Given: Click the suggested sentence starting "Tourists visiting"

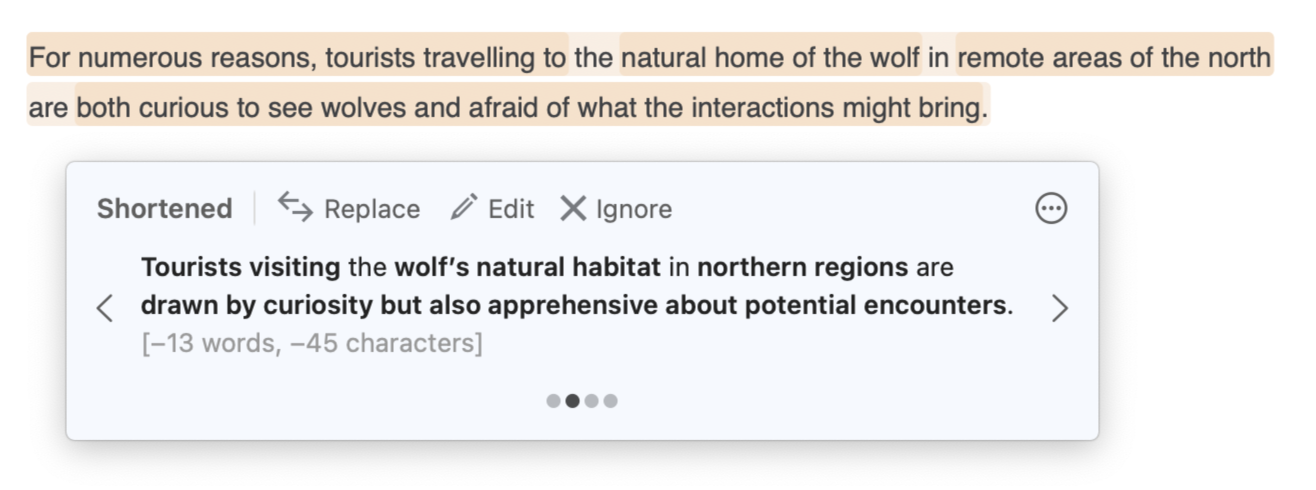Looking at the screenshot, I should (576, 286).
